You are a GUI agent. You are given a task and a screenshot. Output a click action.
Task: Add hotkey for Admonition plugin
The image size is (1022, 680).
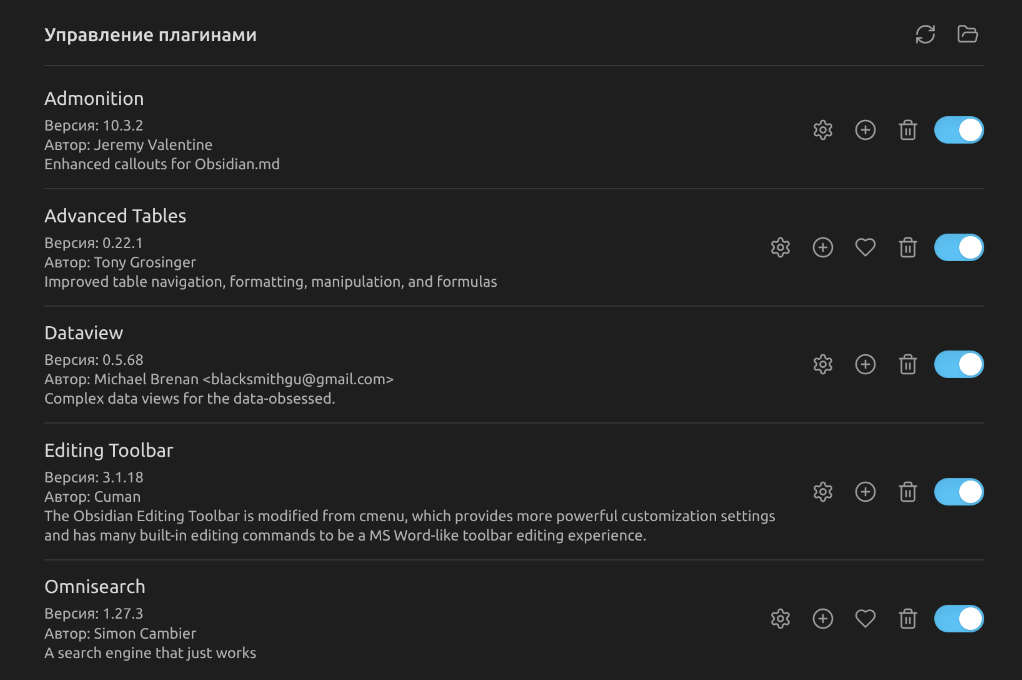pyautogui.click(x=865, y=130)
